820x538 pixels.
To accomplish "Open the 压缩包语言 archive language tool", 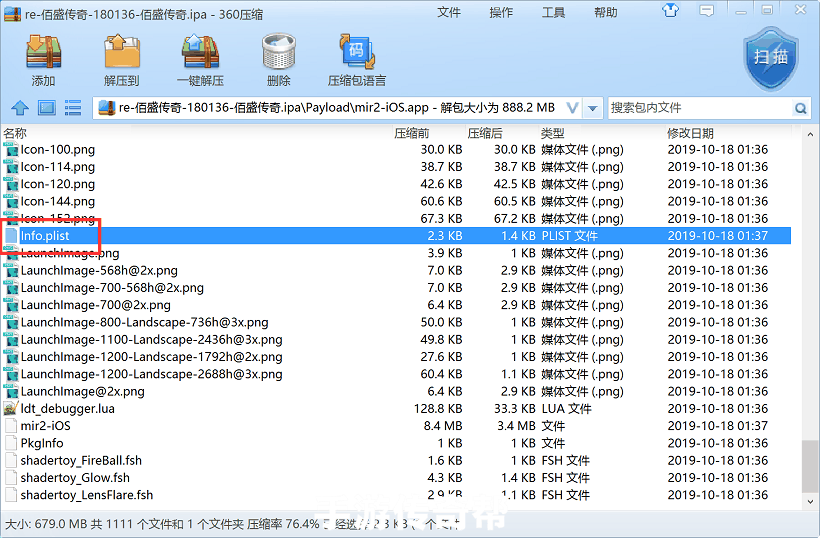I will pyautogui.click(x=357, y=59).
